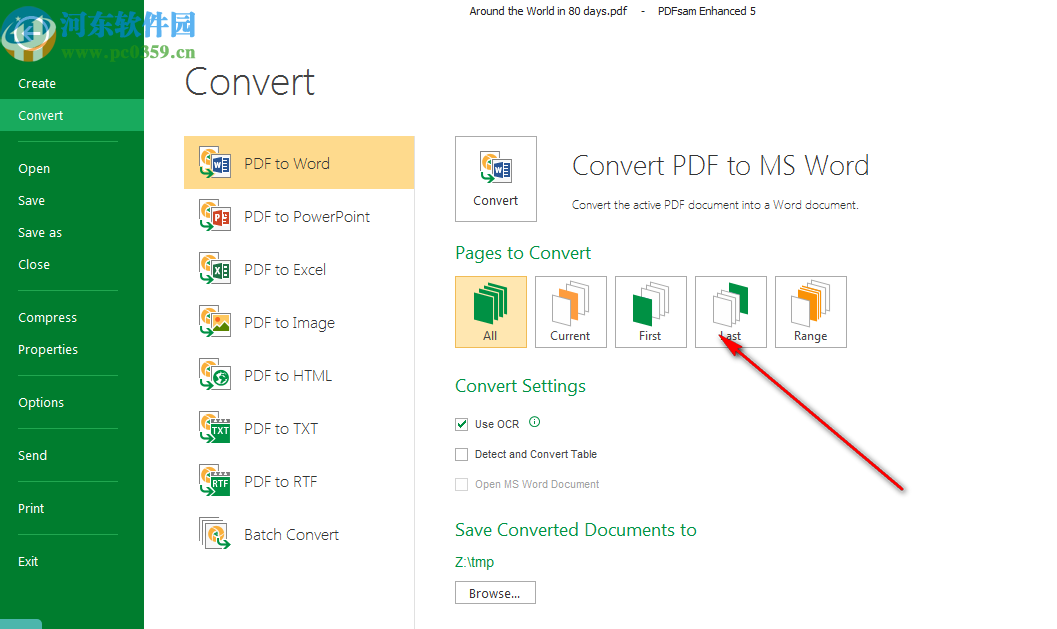
Task: Browse for a save destination folder
Action: pos(494,592)
